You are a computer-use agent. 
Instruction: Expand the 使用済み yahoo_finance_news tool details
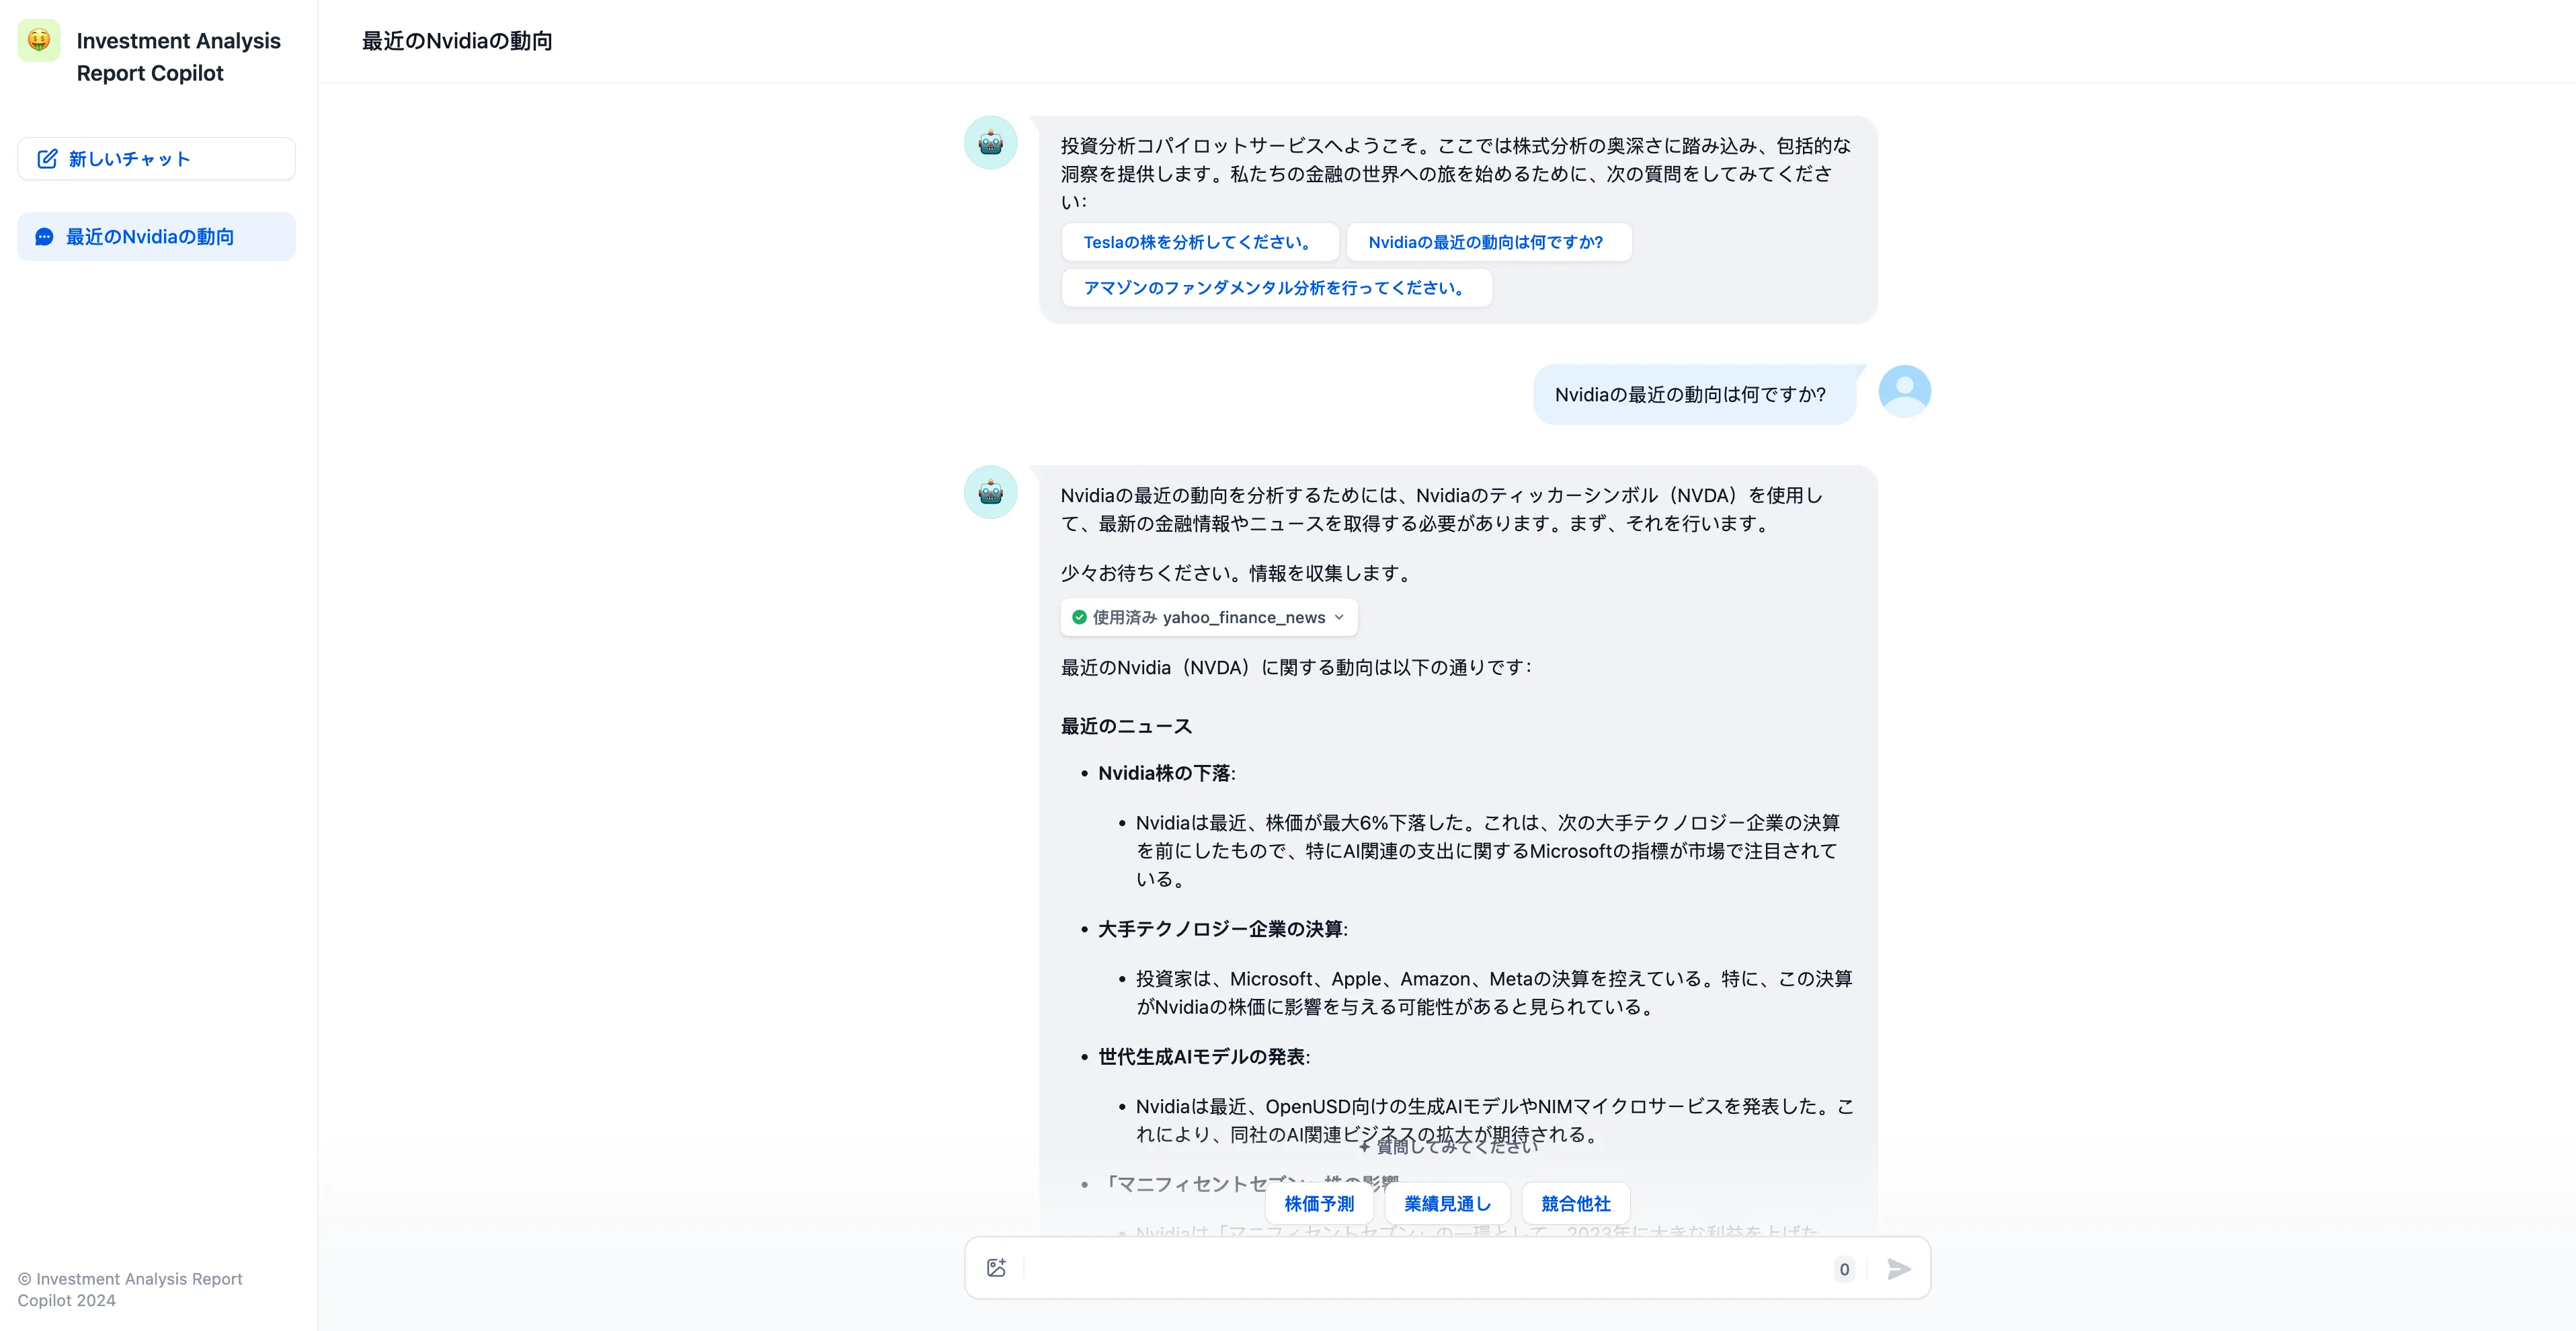coord(1209,617)
